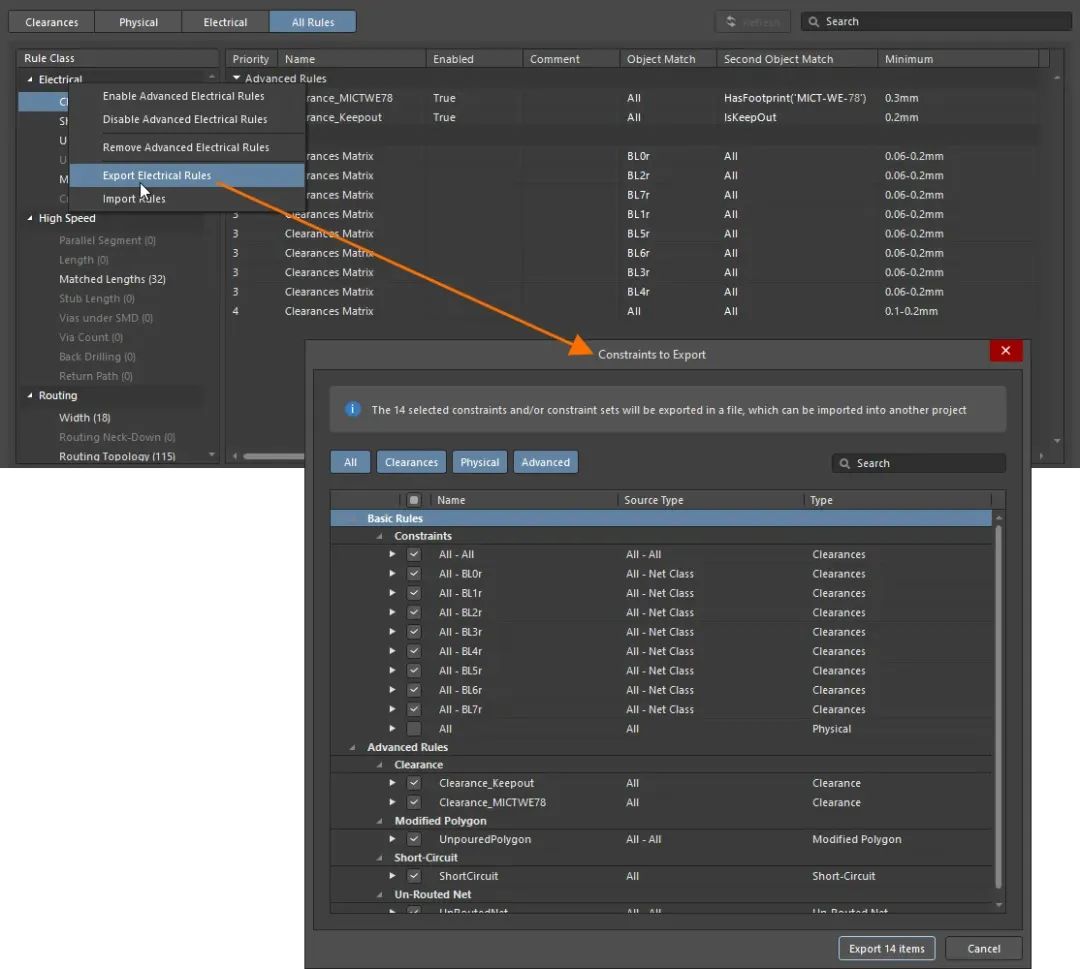
Task: Toggle the select-all checkbox in the Name header
Action: 413,500
